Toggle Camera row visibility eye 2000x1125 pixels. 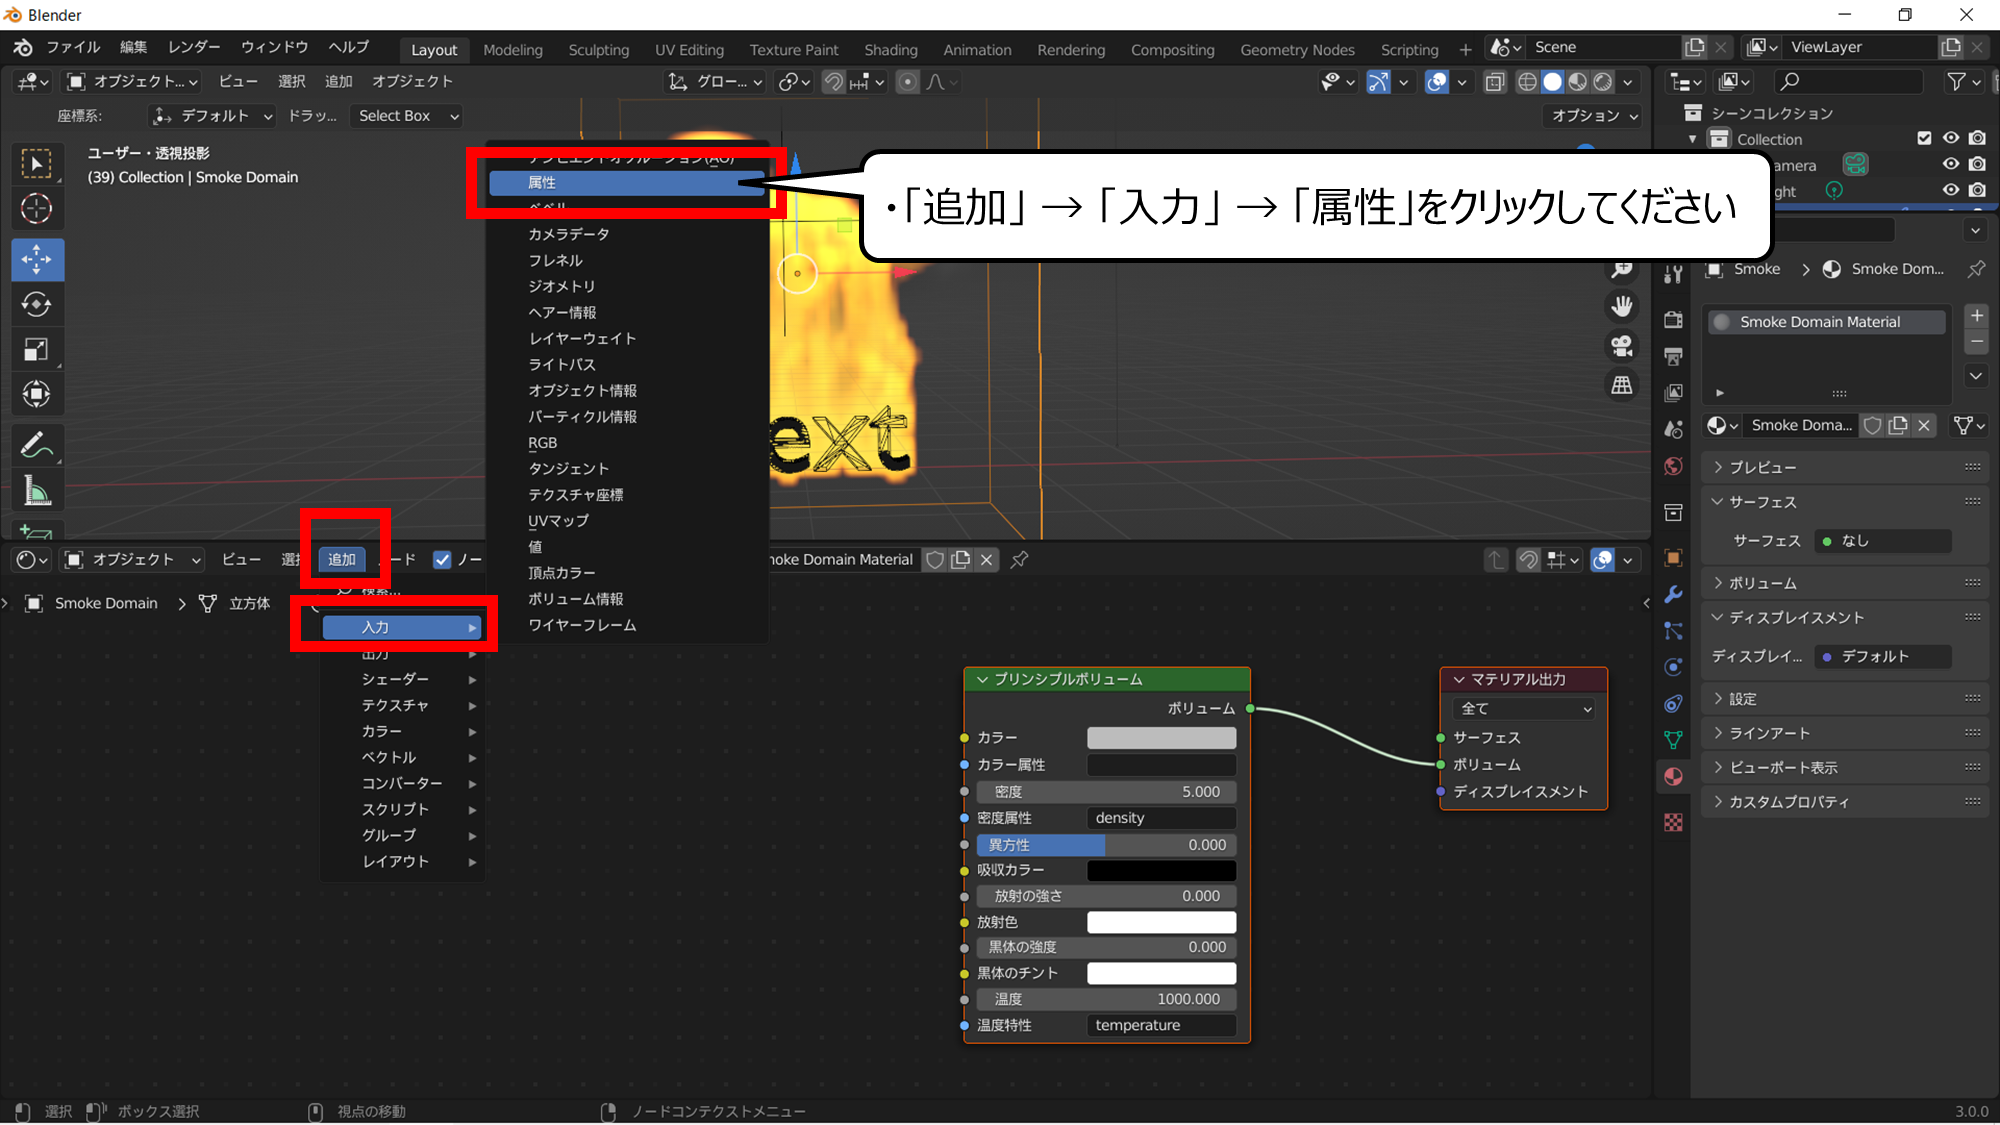click(1951, 164)
